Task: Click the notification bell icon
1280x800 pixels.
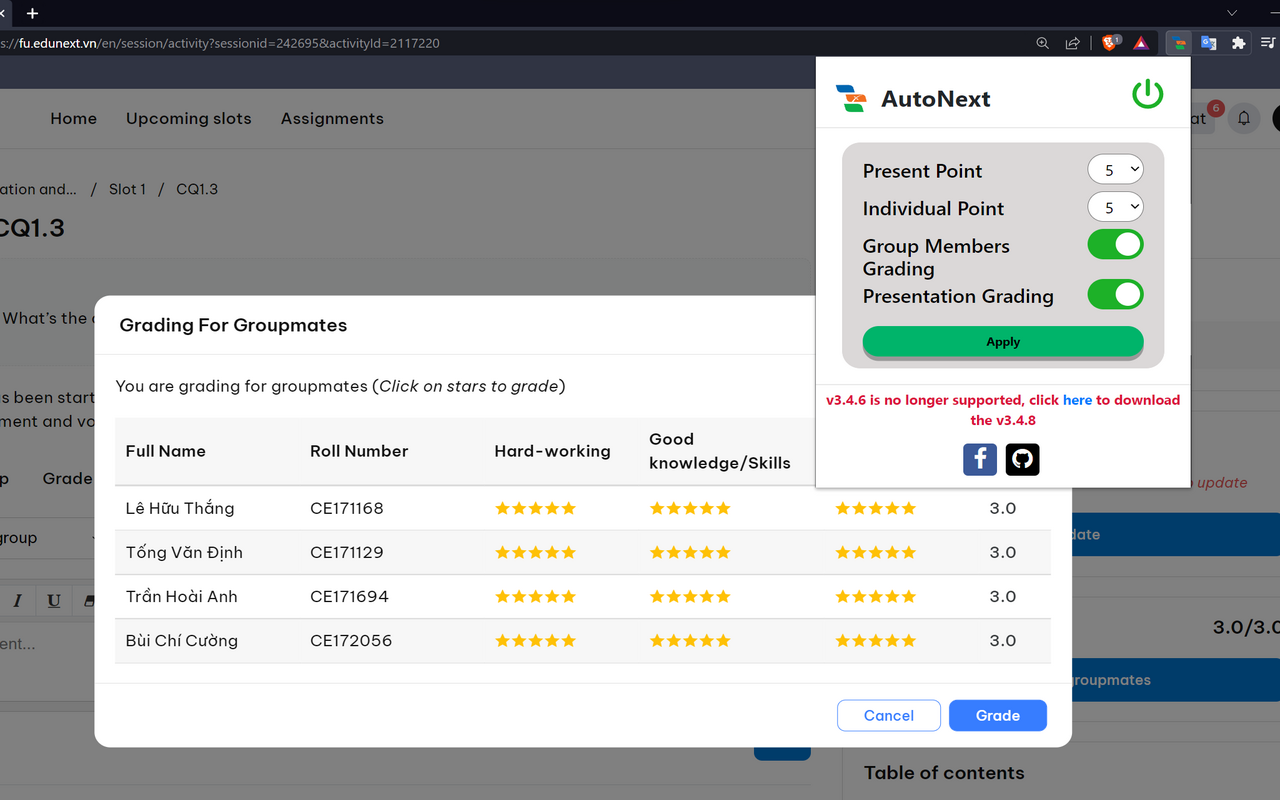Action: (x=1244, y=118)
